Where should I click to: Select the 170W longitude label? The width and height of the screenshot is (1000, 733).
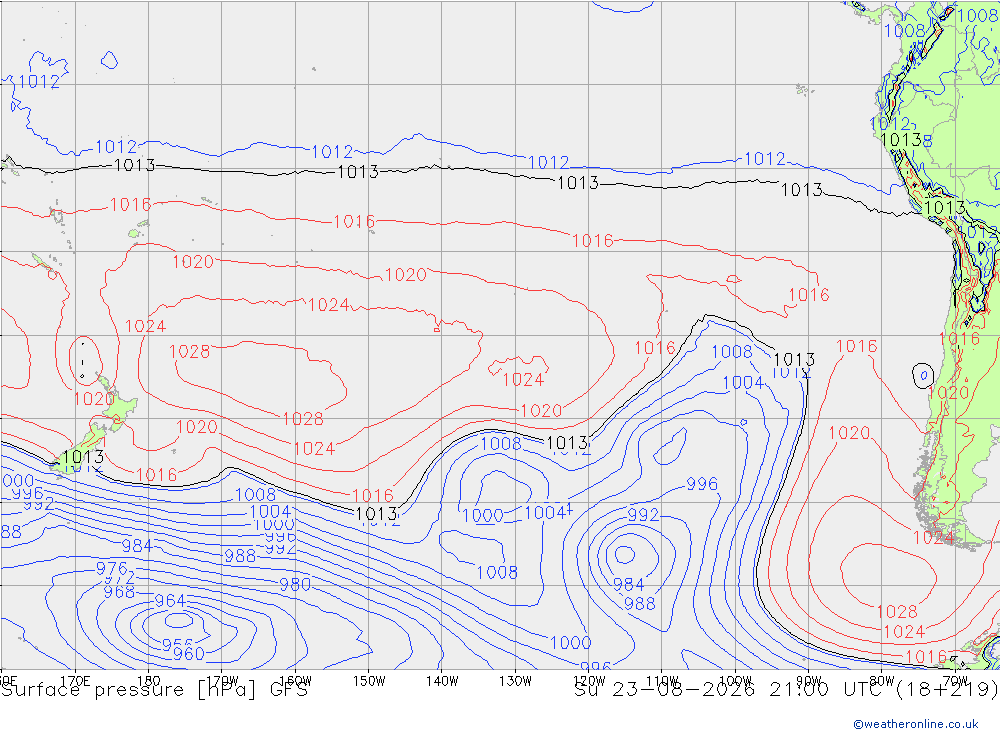[223, 681]
